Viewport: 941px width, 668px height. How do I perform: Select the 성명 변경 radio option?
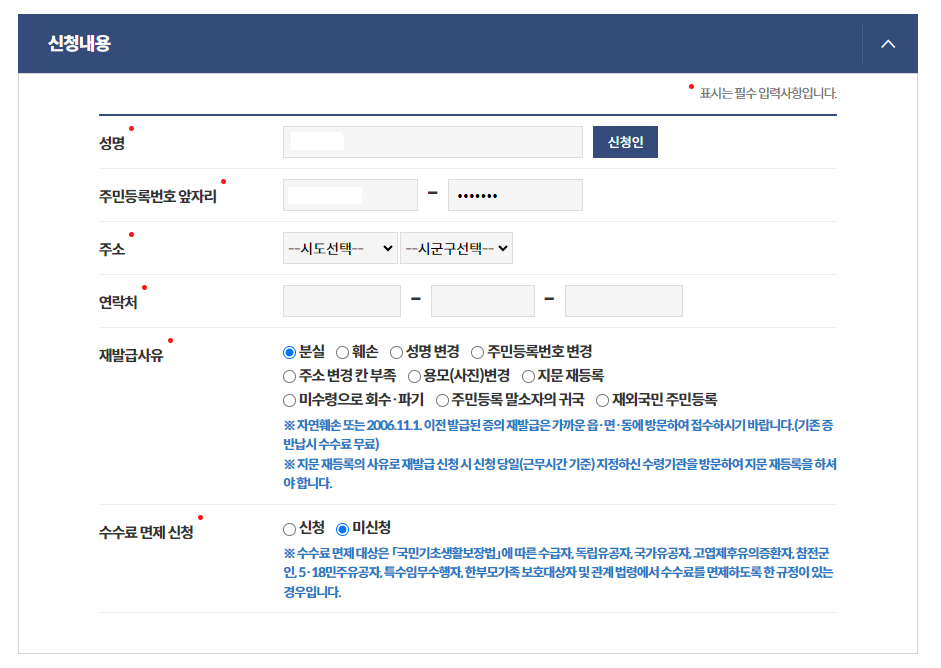click(396, 352)
